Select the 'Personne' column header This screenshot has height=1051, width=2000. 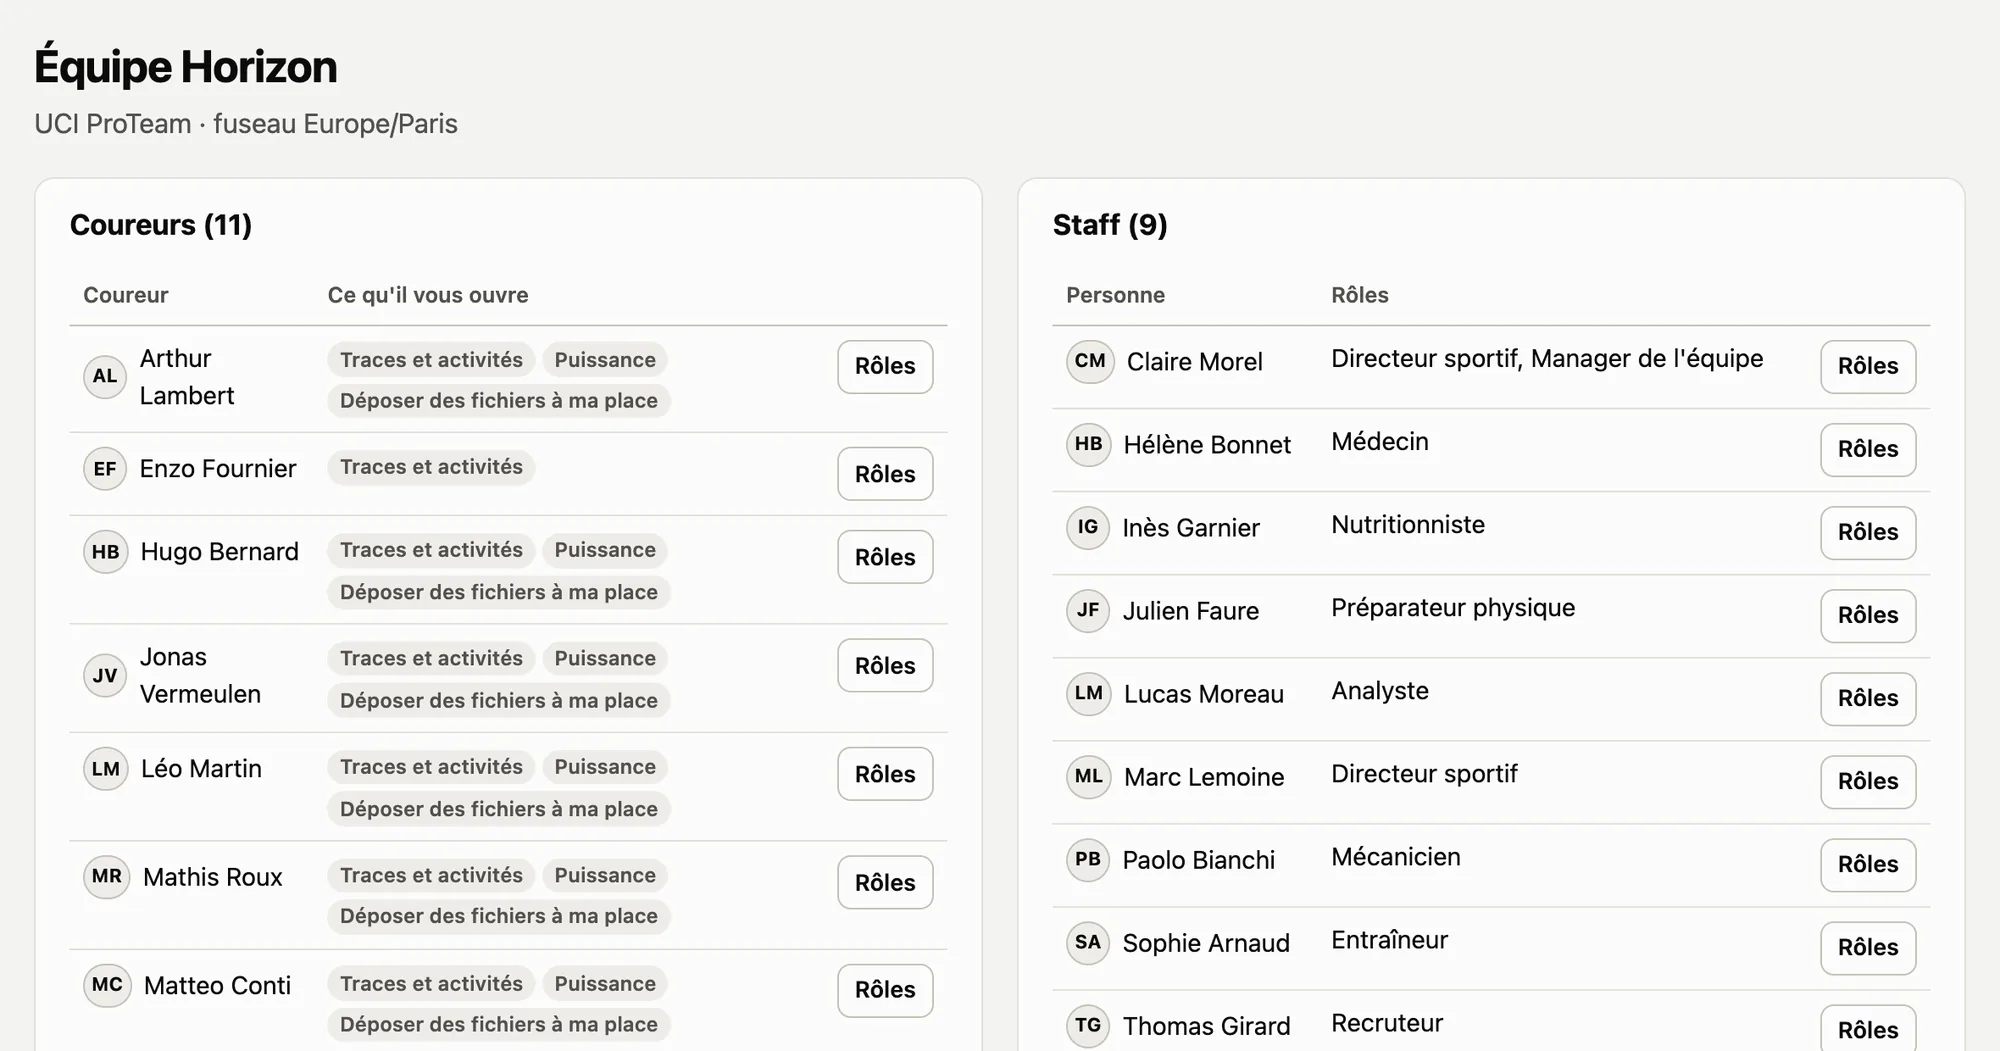click(x=1115, y=295)
